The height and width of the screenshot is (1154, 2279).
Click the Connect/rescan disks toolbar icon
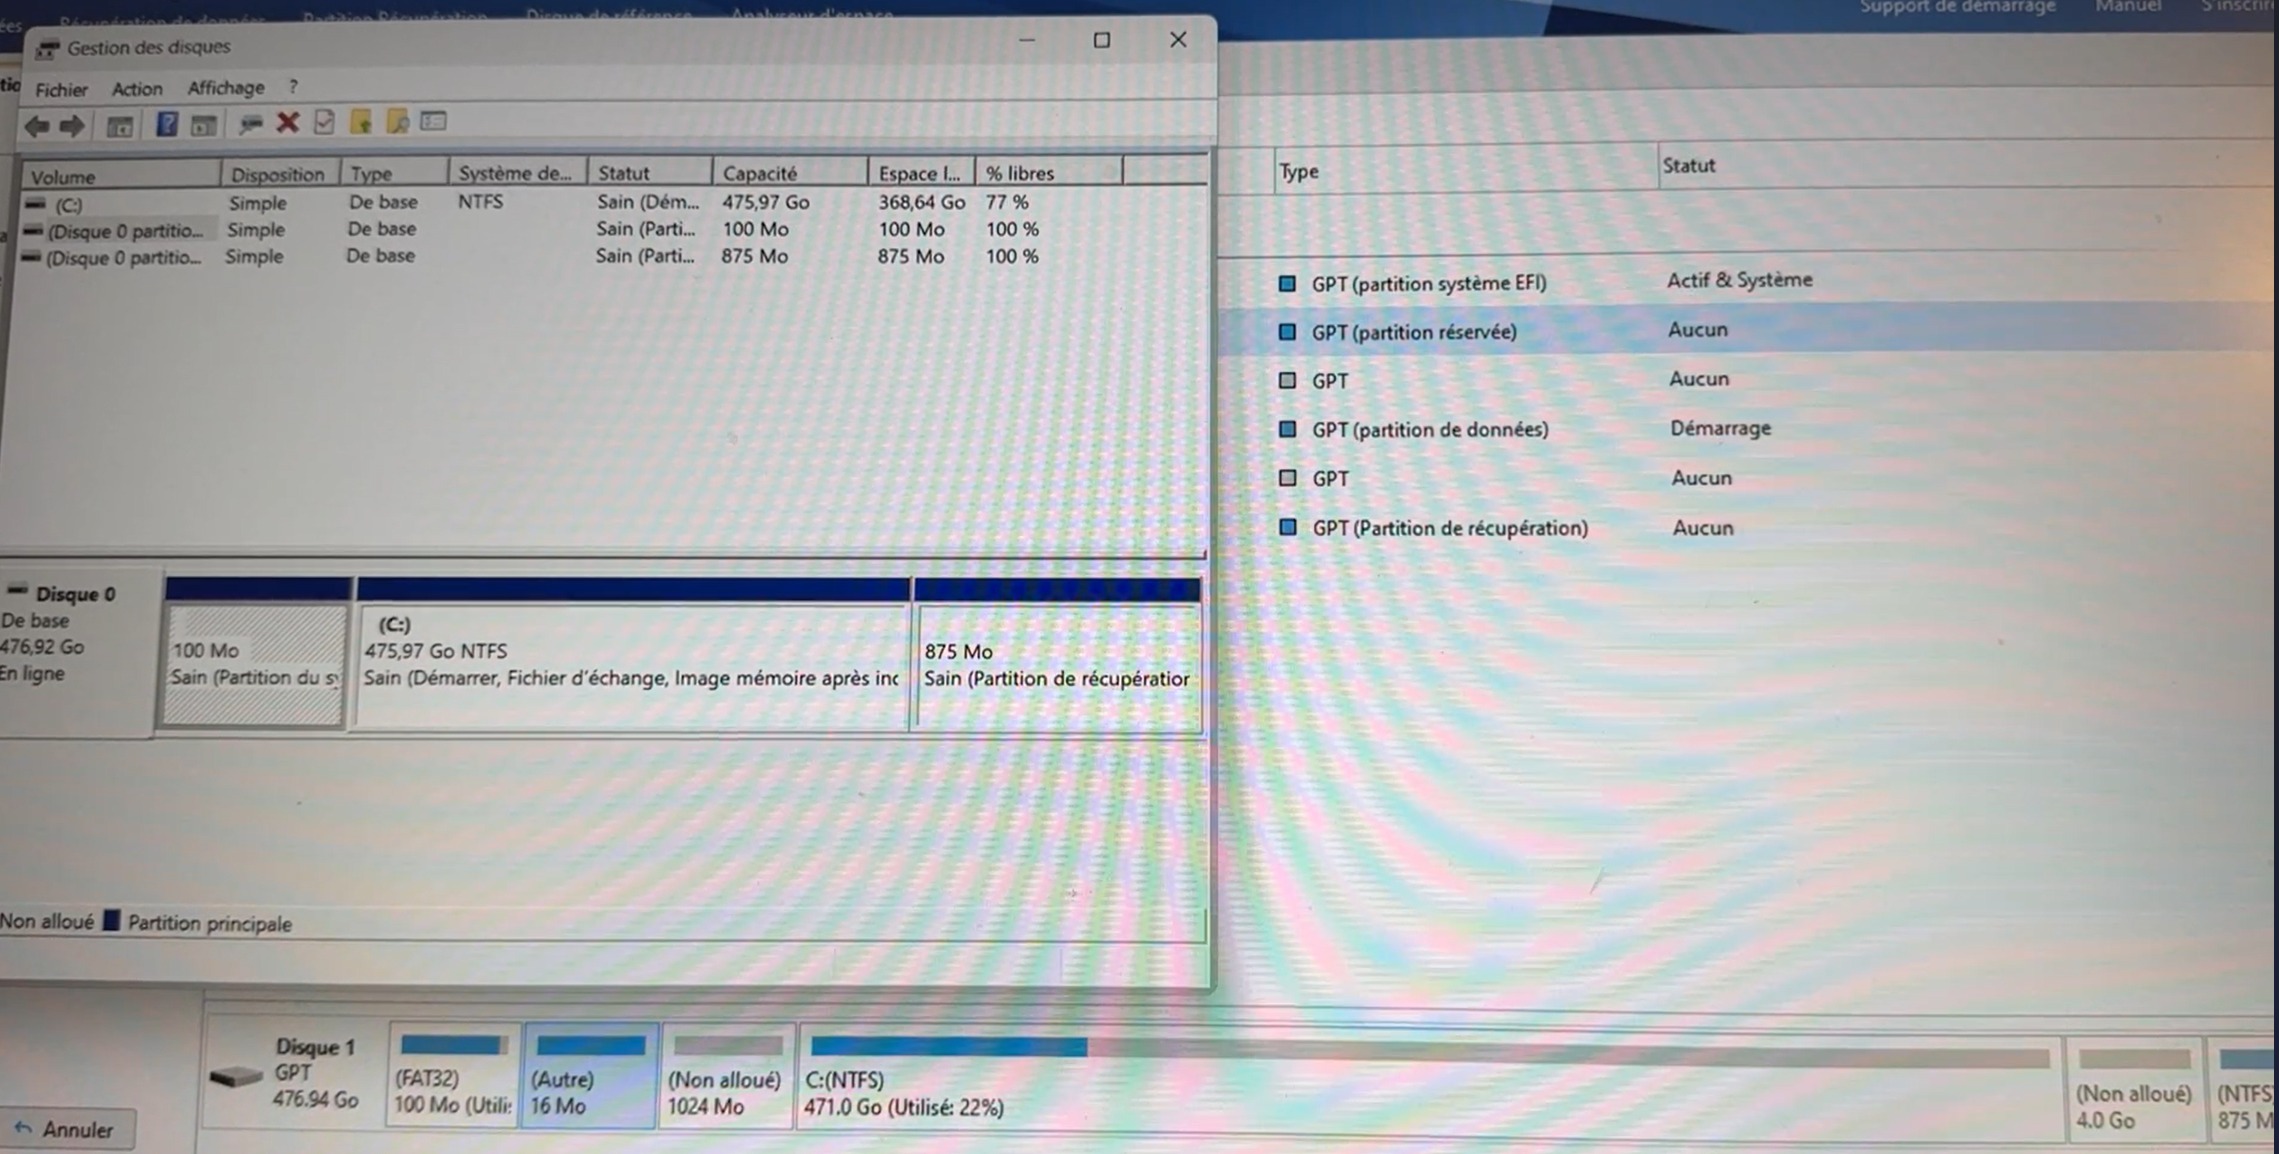coord(250,123)
